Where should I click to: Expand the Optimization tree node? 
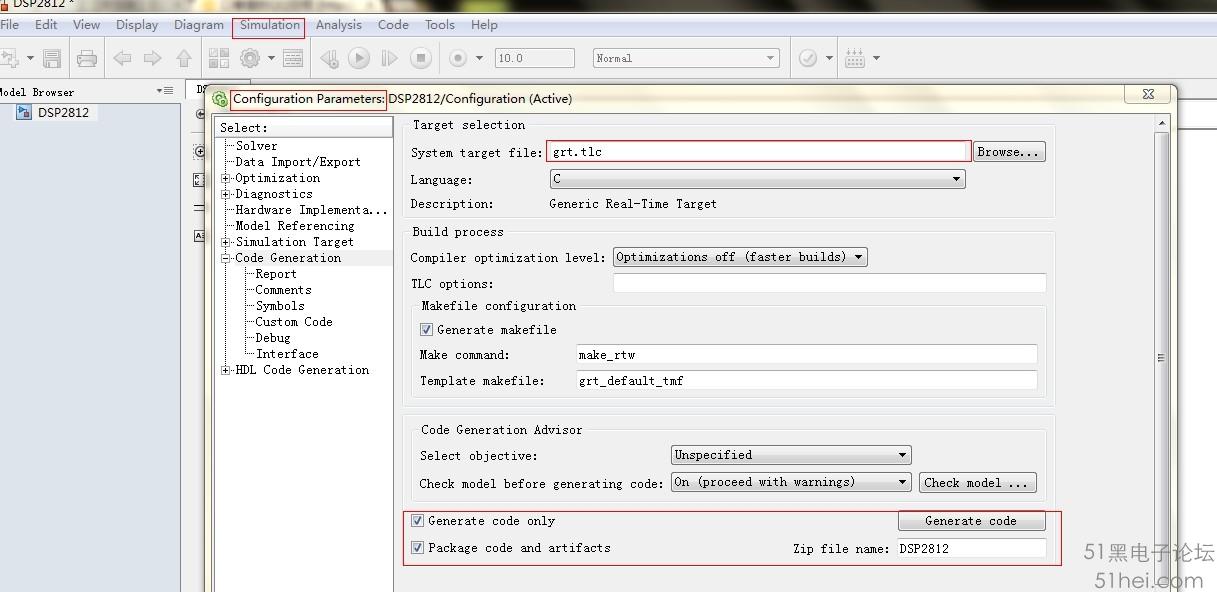tap(226, 178)
